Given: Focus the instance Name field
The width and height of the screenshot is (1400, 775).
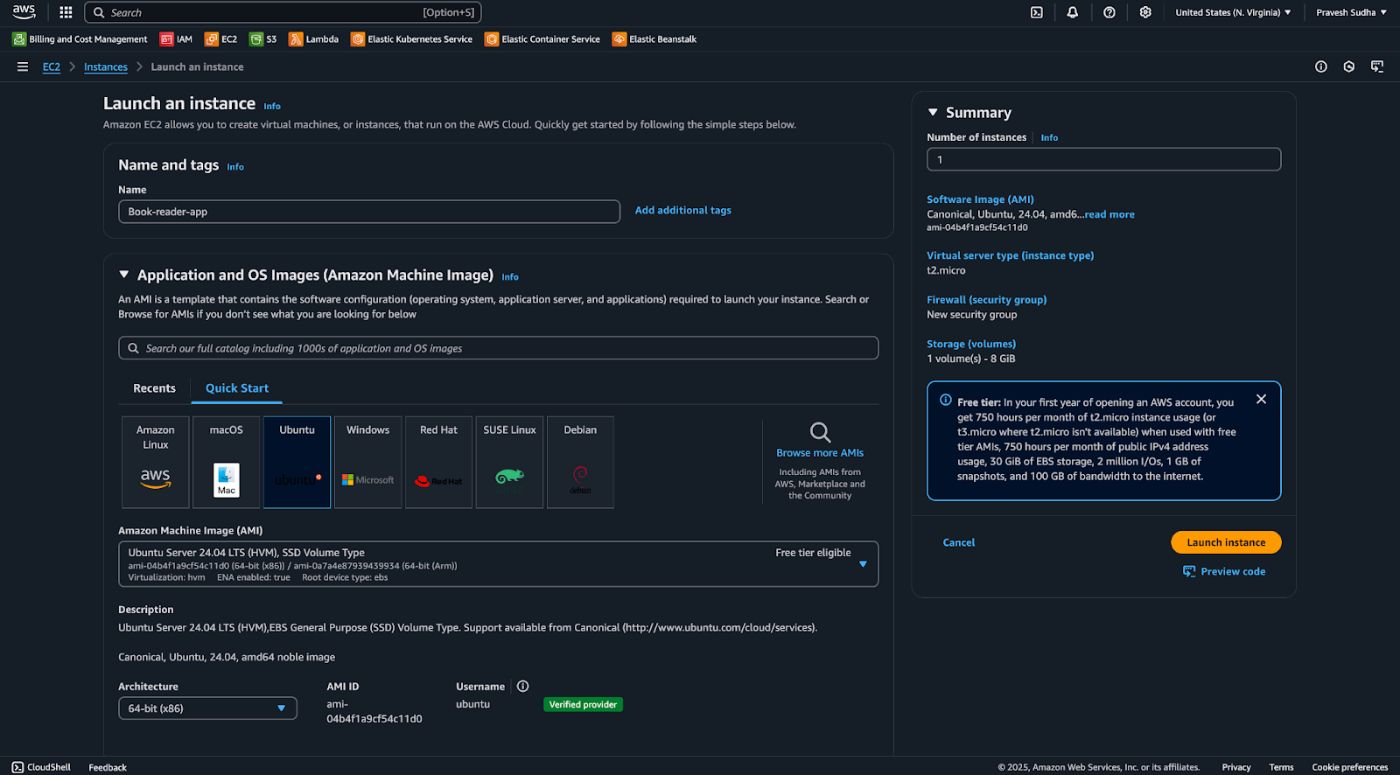Looking at the screenshot, I should [369, 211].
